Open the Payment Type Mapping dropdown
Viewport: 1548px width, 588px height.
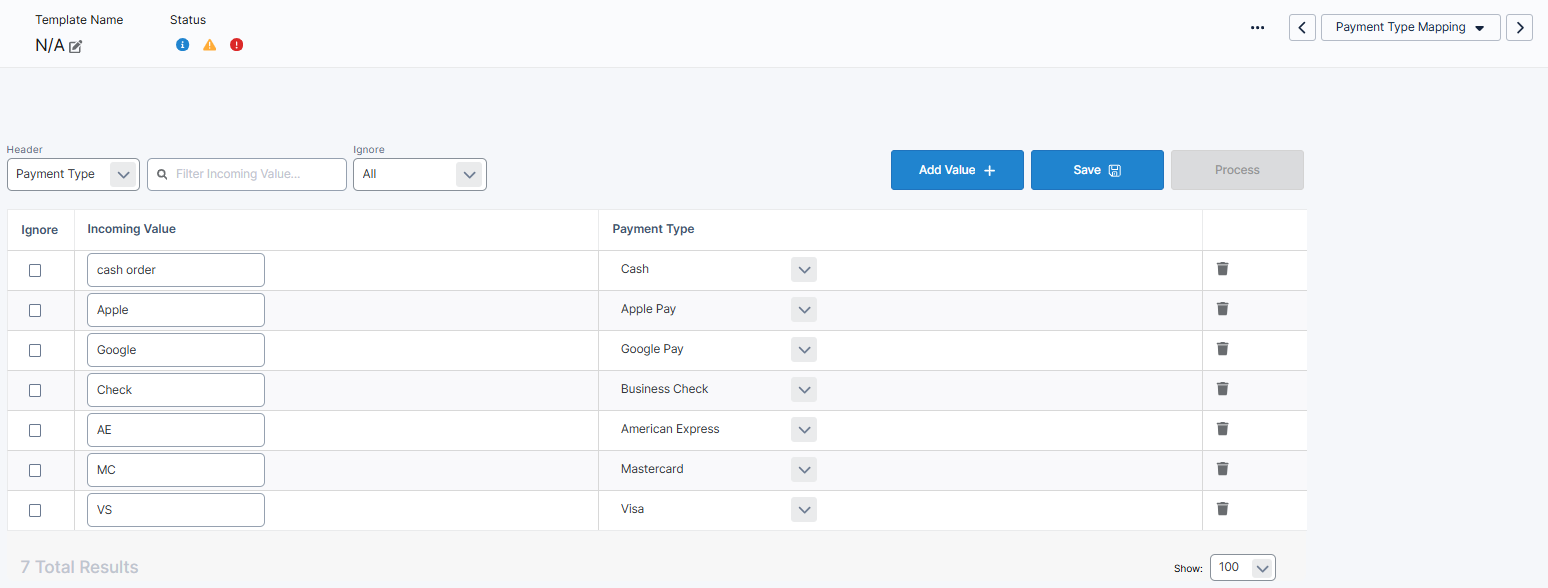[1410, 28]
